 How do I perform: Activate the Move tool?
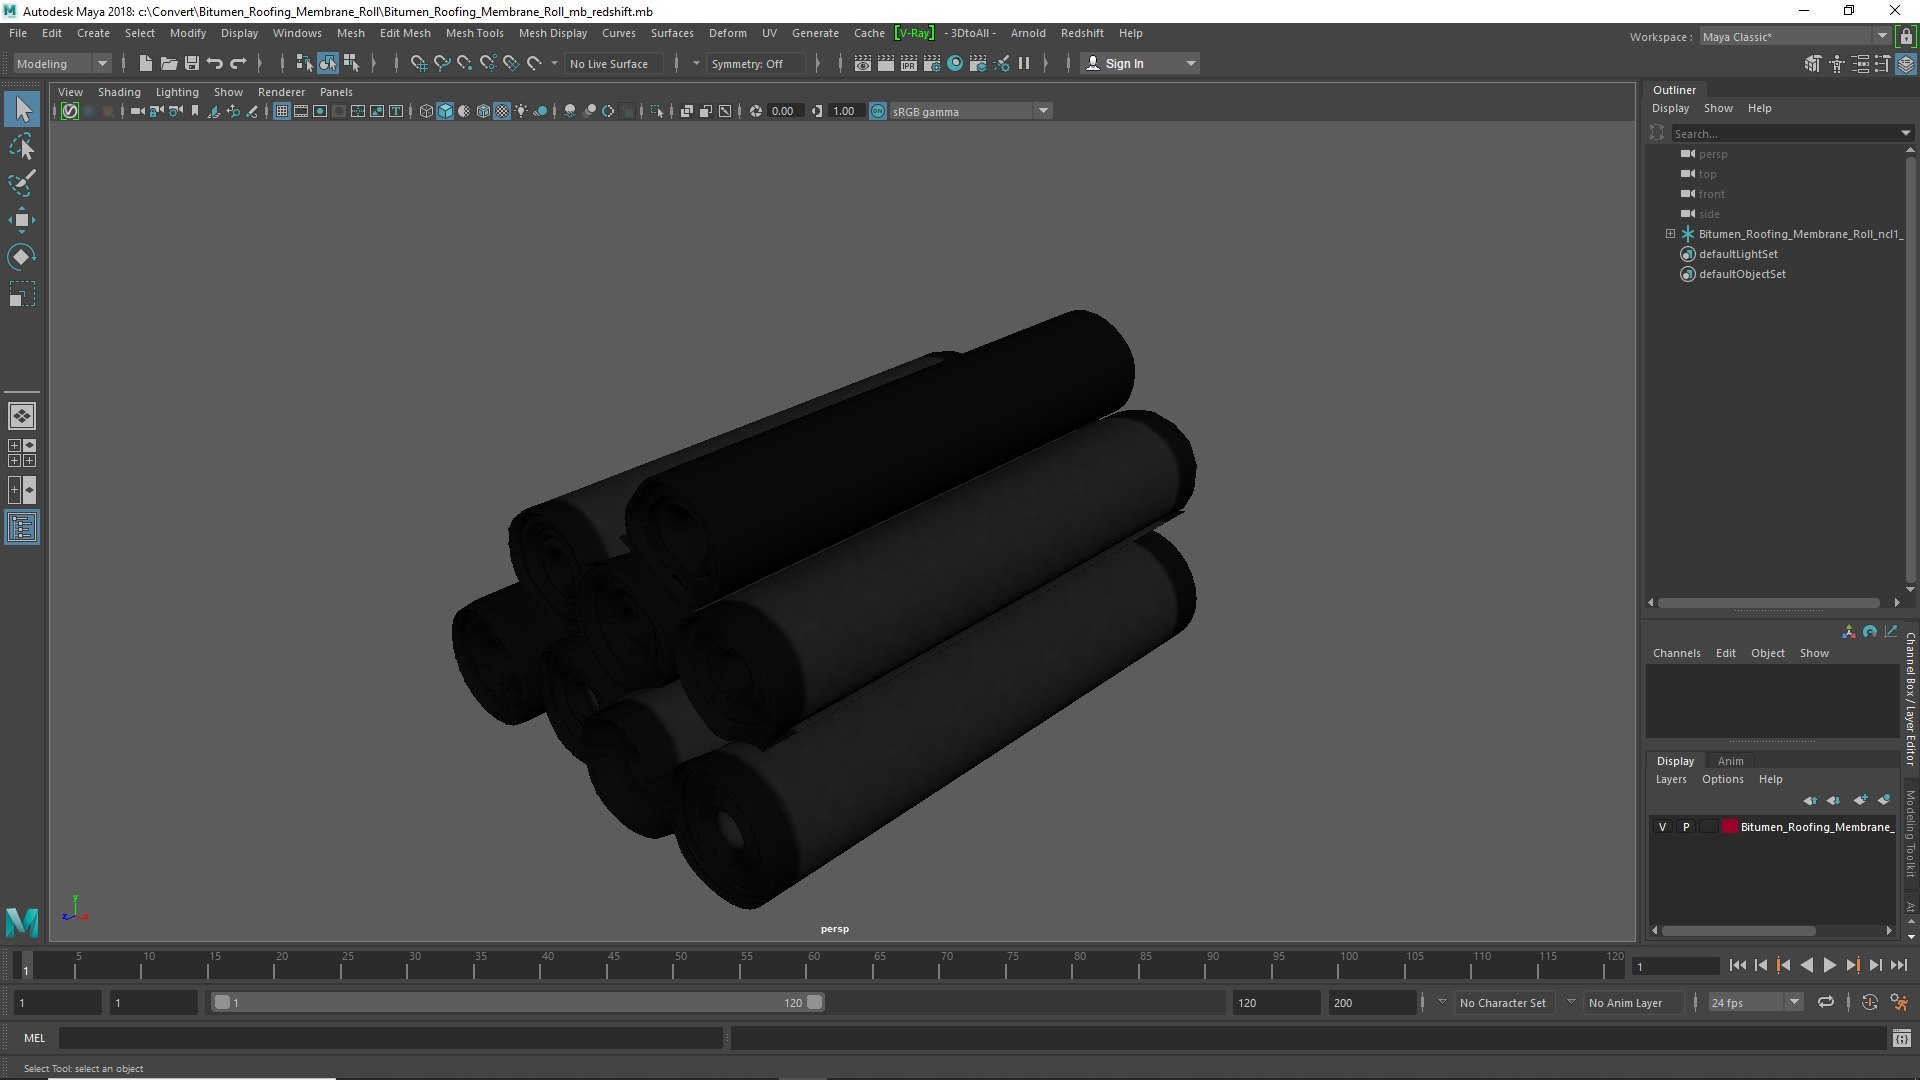(22, 220)
